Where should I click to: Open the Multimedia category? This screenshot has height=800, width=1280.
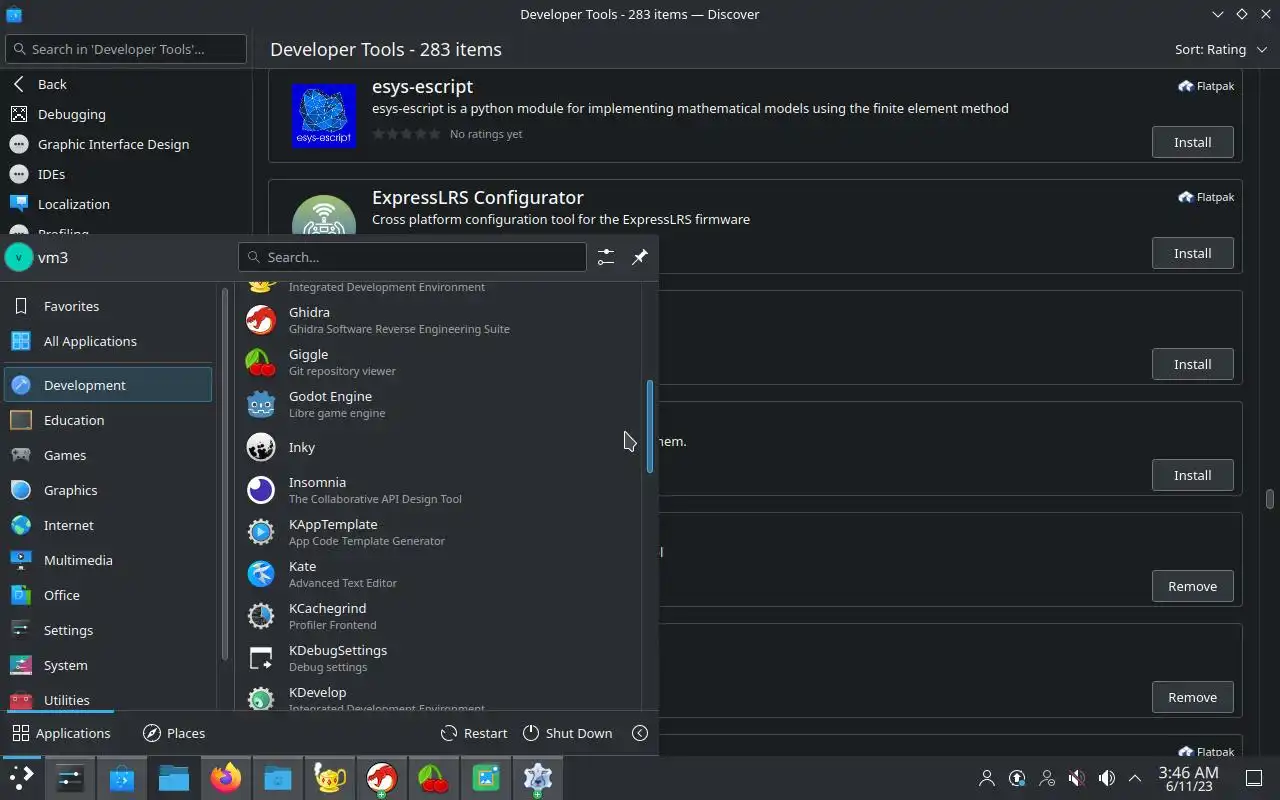click(x=108, y=560)
